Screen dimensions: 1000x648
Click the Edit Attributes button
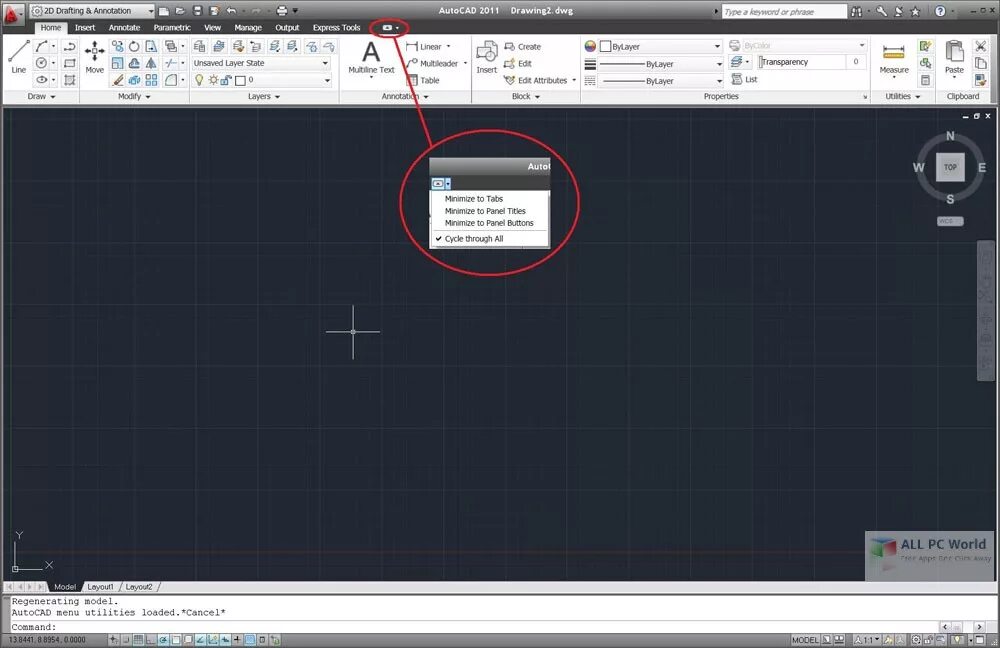tap(536, 80)
